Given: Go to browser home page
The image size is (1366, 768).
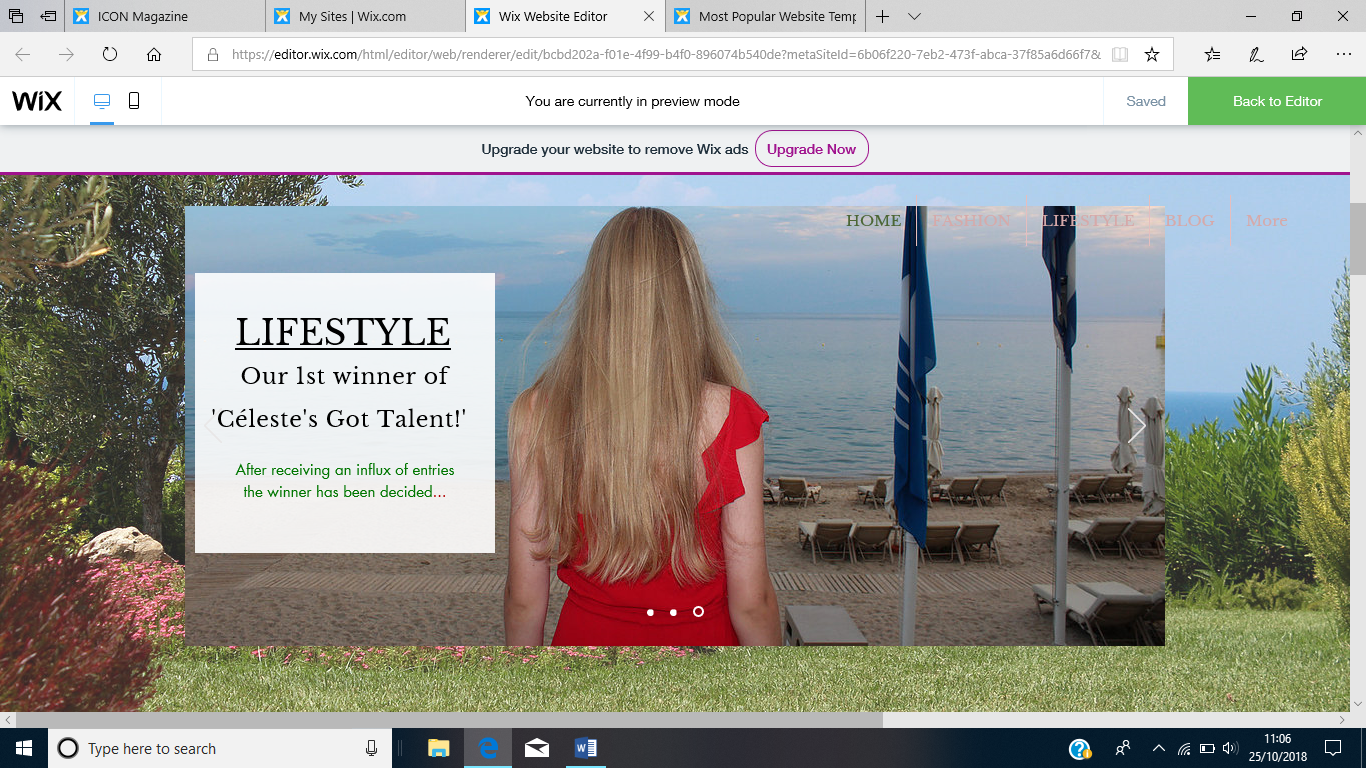Looking at the screenshot, I should (154, 55).
